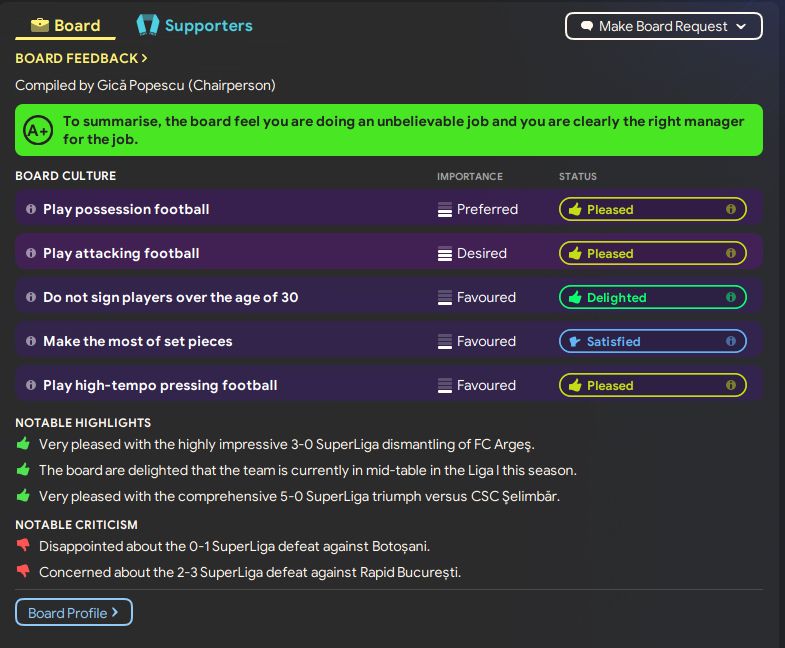The image size is (785, 648).
Task: Click thumbs-up icon beside FC Argeș highlight
Action: 23,444
